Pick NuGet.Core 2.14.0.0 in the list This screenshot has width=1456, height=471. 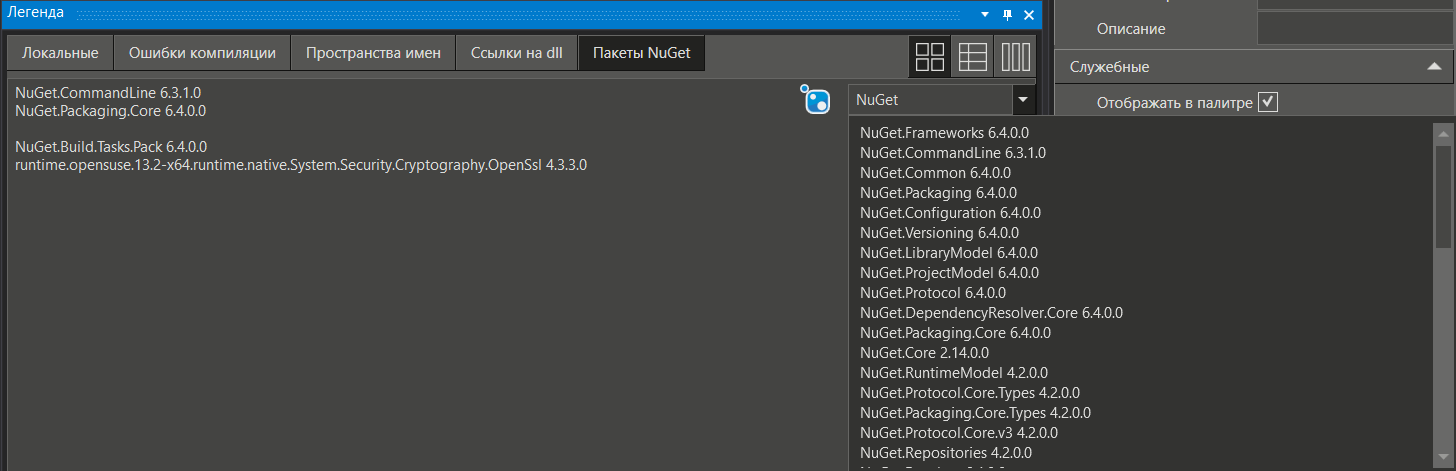(924, 352)
